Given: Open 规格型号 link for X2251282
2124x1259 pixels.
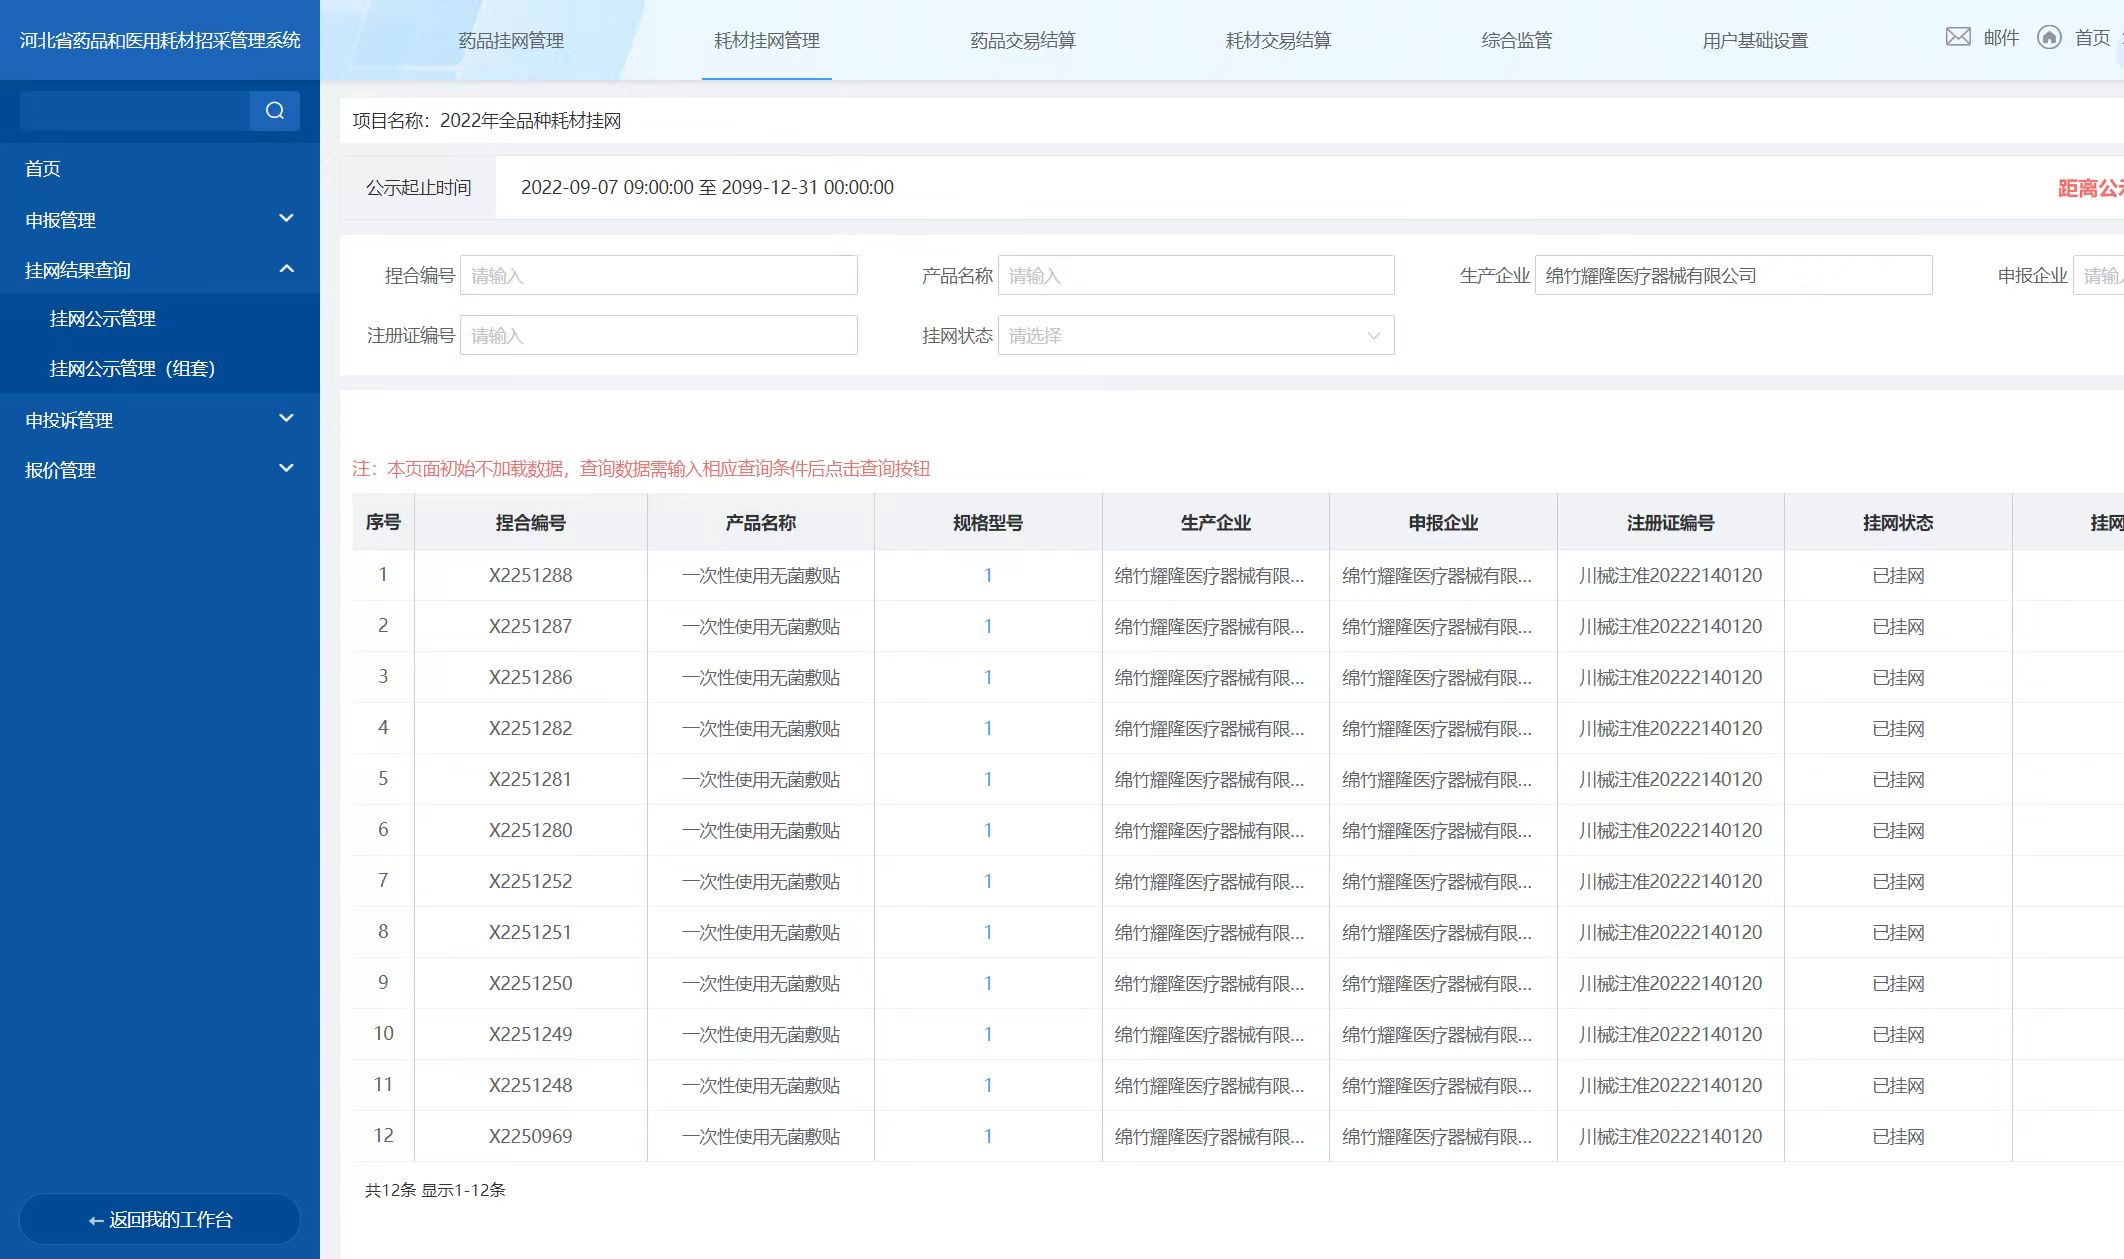Looking at the screenshot, I should [988, 728].
